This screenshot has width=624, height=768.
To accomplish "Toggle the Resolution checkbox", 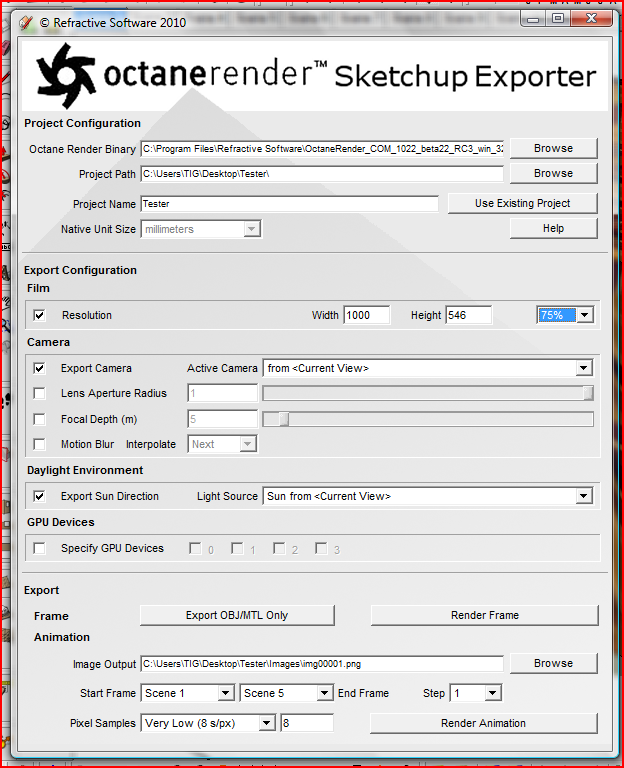I will (40, 315).
